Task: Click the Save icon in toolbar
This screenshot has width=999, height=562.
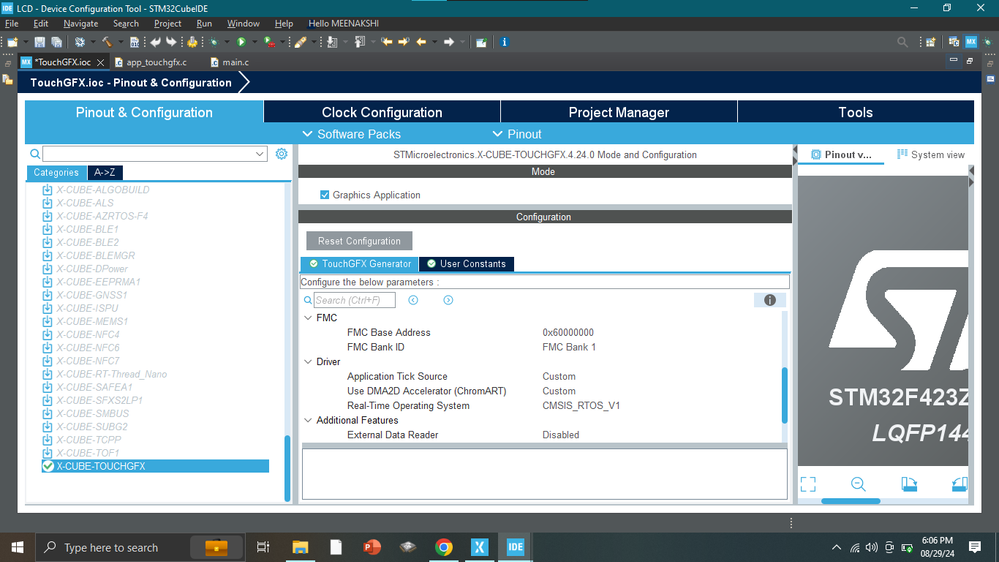Action: (40, 42)
